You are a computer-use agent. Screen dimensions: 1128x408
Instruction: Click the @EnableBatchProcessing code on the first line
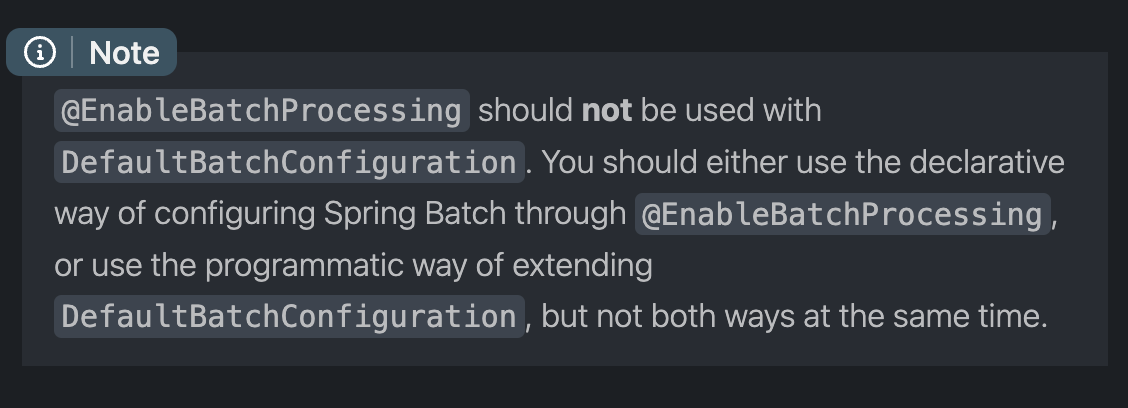point(262,111)
